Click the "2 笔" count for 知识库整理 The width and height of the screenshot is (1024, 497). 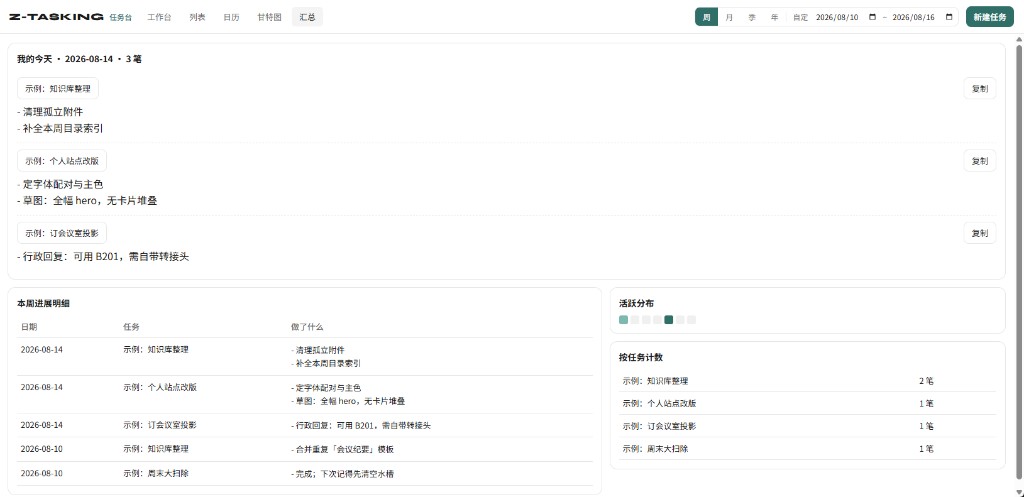tap(926, 381)
